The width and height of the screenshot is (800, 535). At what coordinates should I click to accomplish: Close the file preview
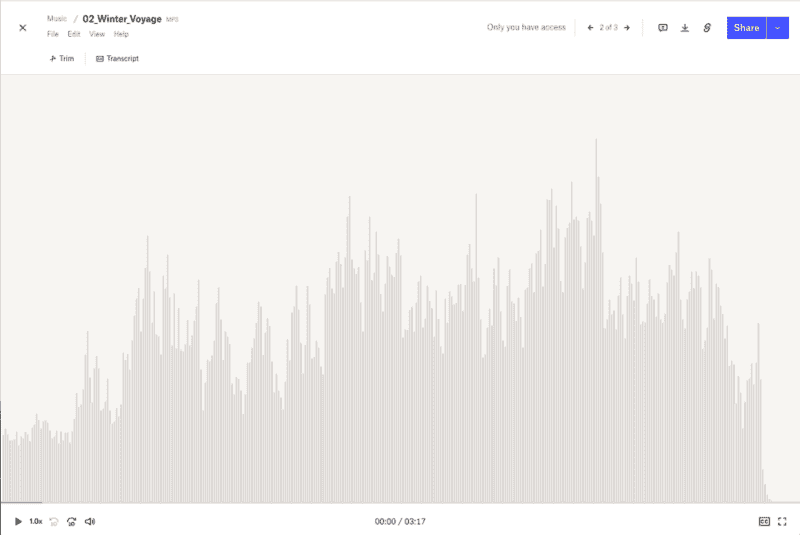(x=23, y=28)
